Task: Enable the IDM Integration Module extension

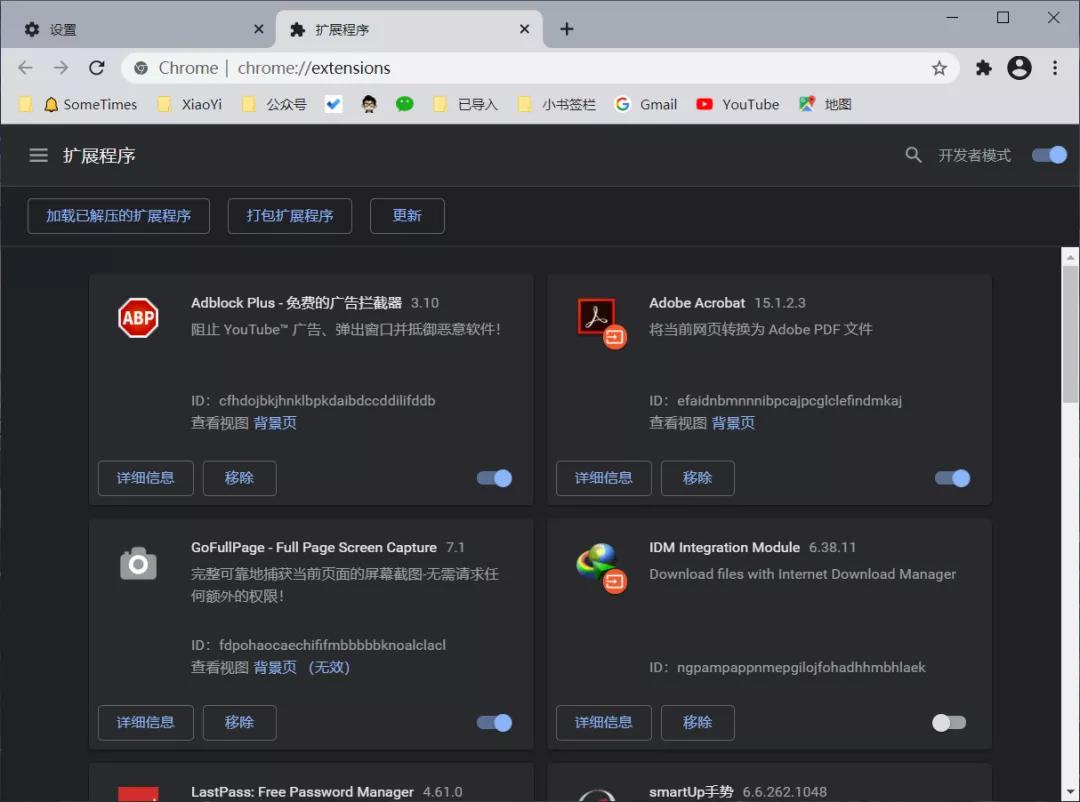Action: pyautogui.click(x=948, y=722)
